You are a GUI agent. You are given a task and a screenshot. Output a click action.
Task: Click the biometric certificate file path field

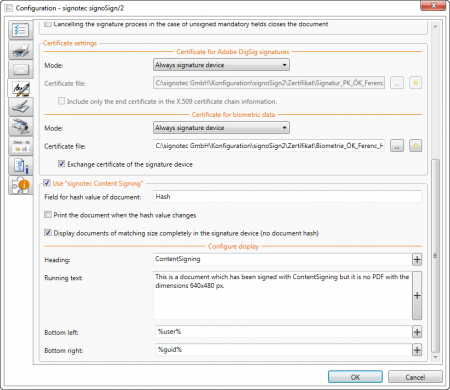(x=269, y=146)
